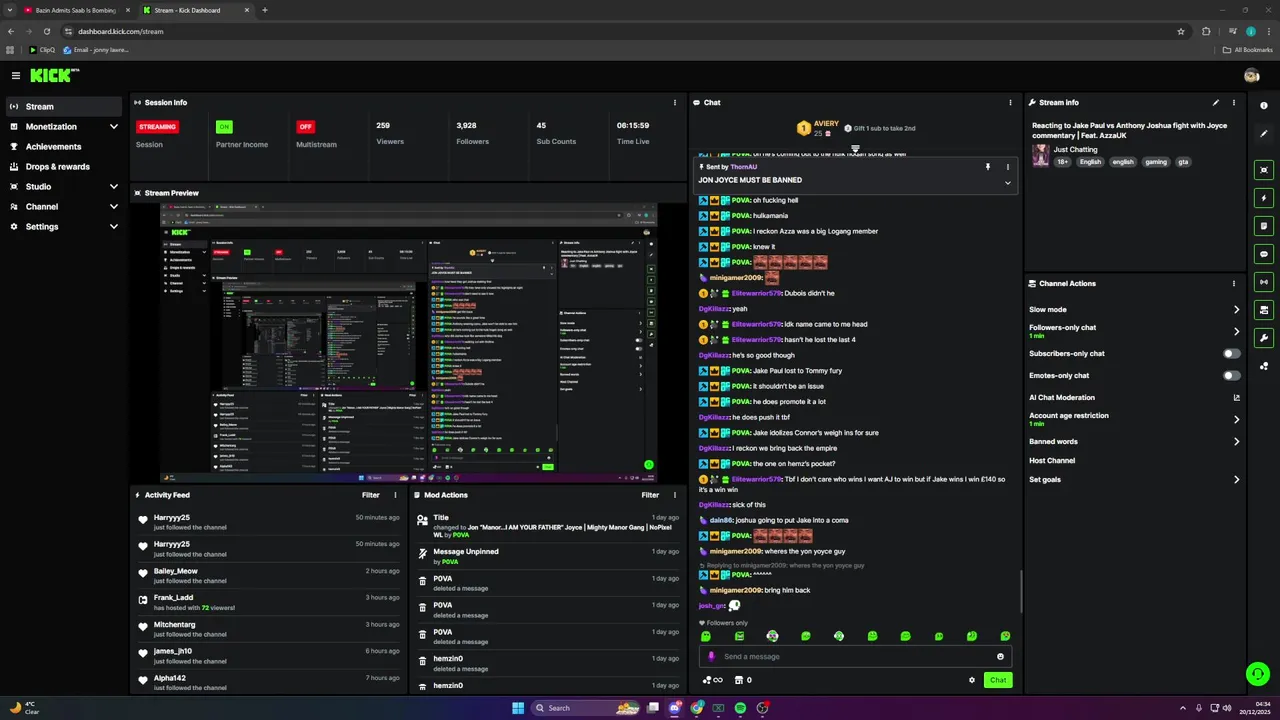Open the Chat panel three-dot menu

1010,102
